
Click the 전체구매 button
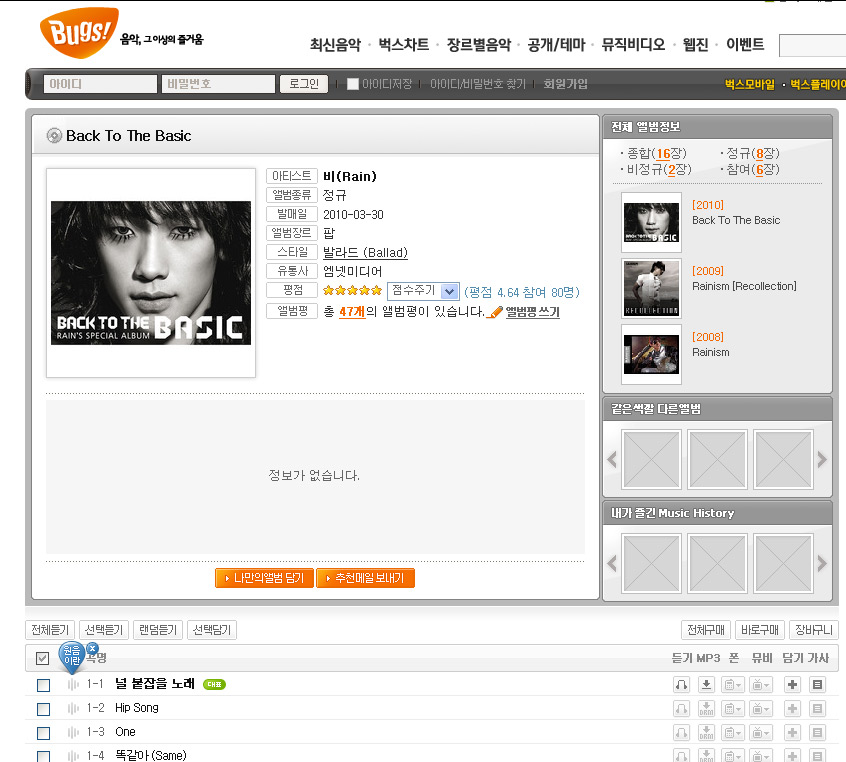click(706, 630)
